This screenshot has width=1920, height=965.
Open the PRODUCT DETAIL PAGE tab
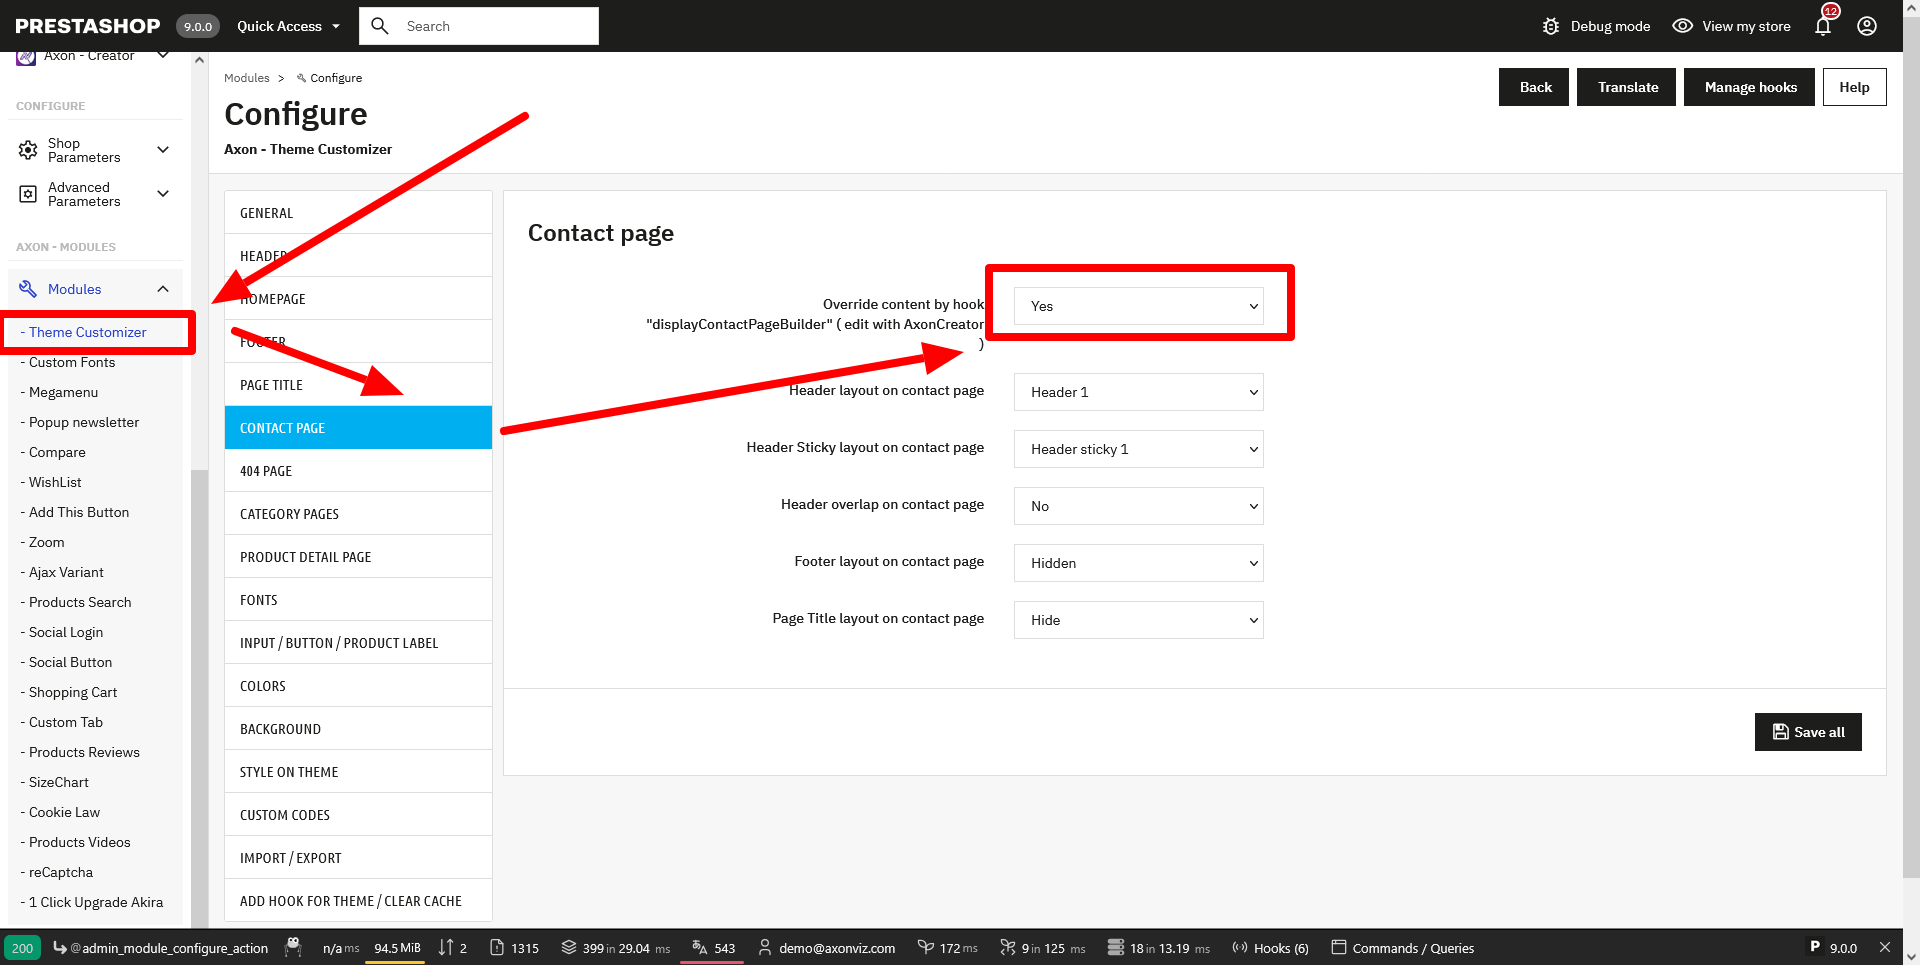[358, 557]
